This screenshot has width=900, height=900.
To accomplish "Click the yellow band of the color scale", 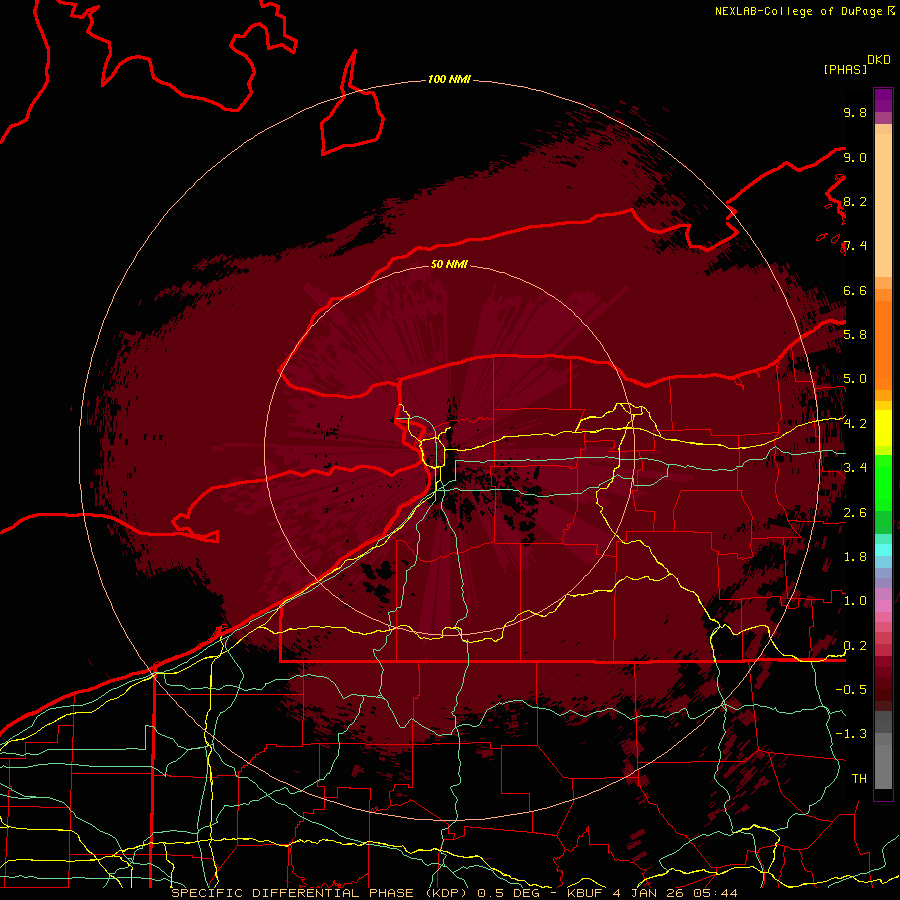I will point(883,428).
